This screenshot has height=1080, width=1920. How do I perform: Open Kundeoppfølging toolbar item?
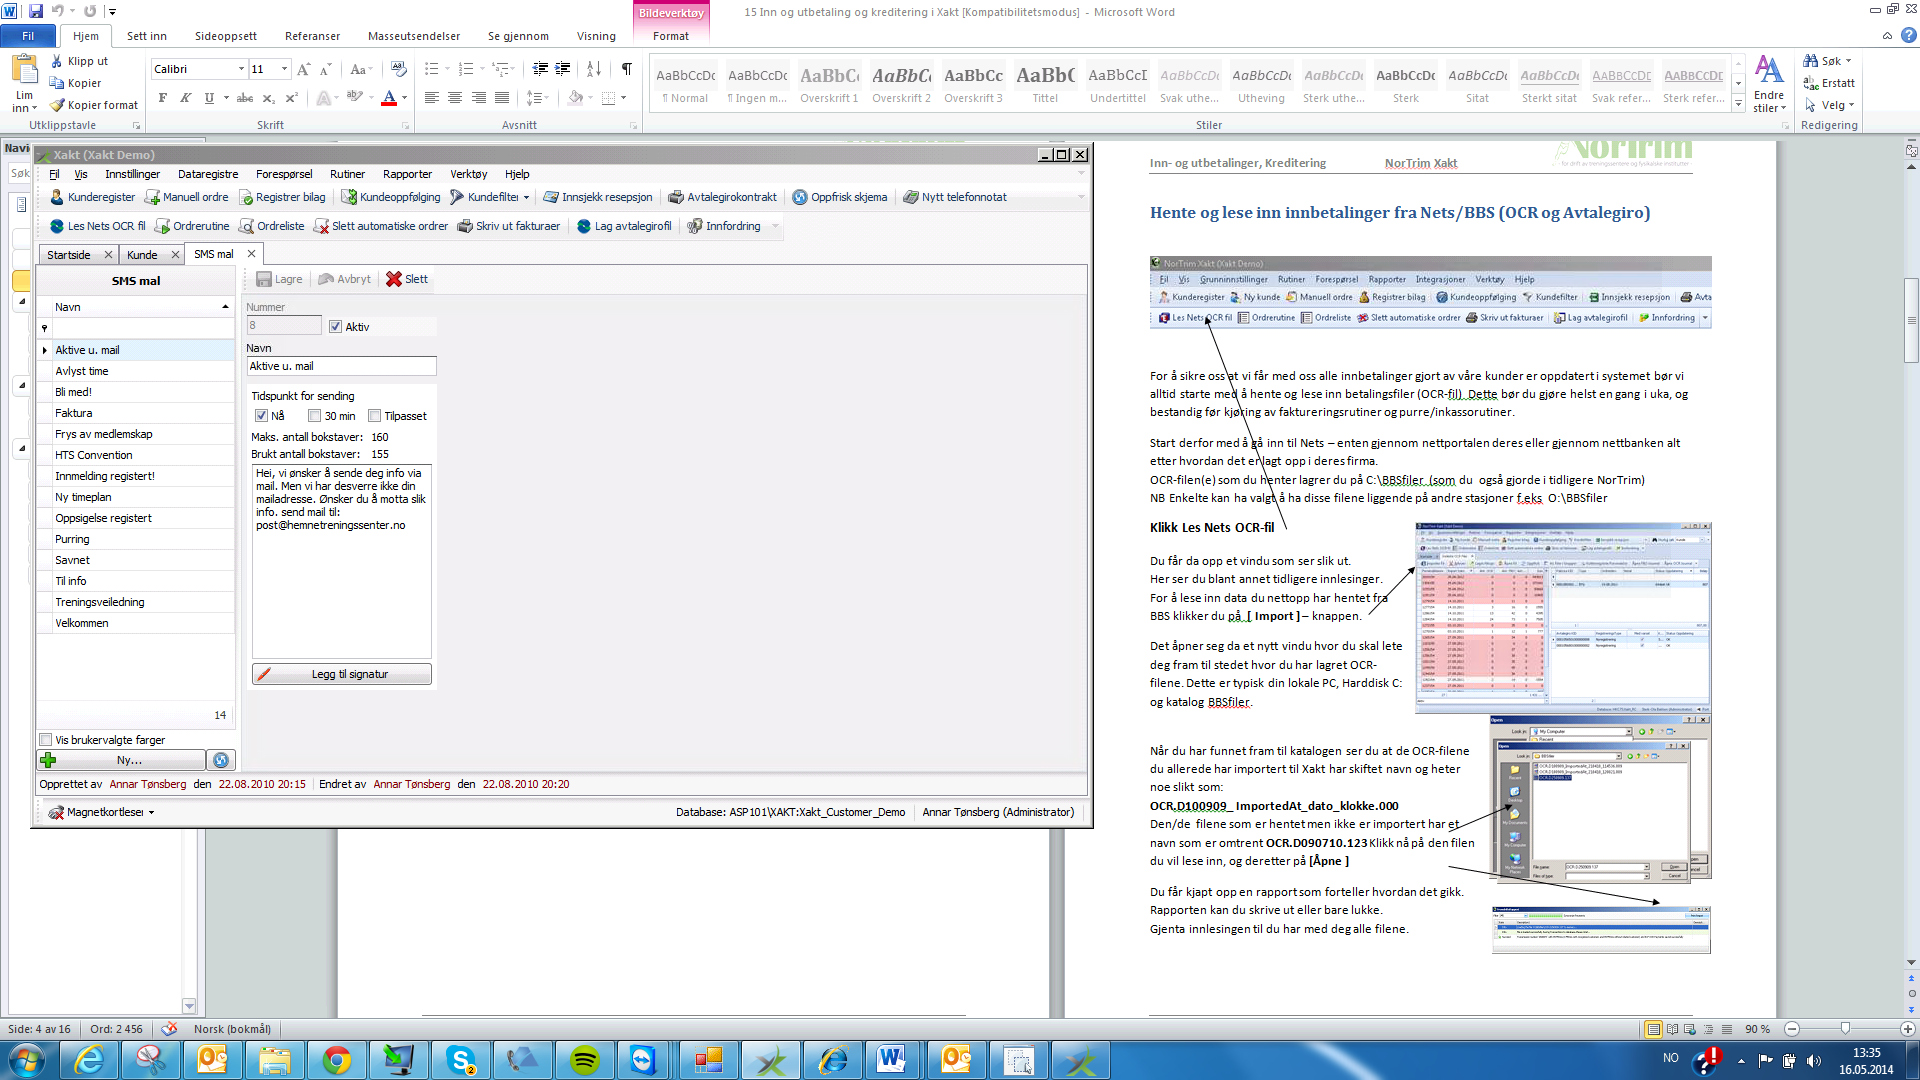point(391,197)
